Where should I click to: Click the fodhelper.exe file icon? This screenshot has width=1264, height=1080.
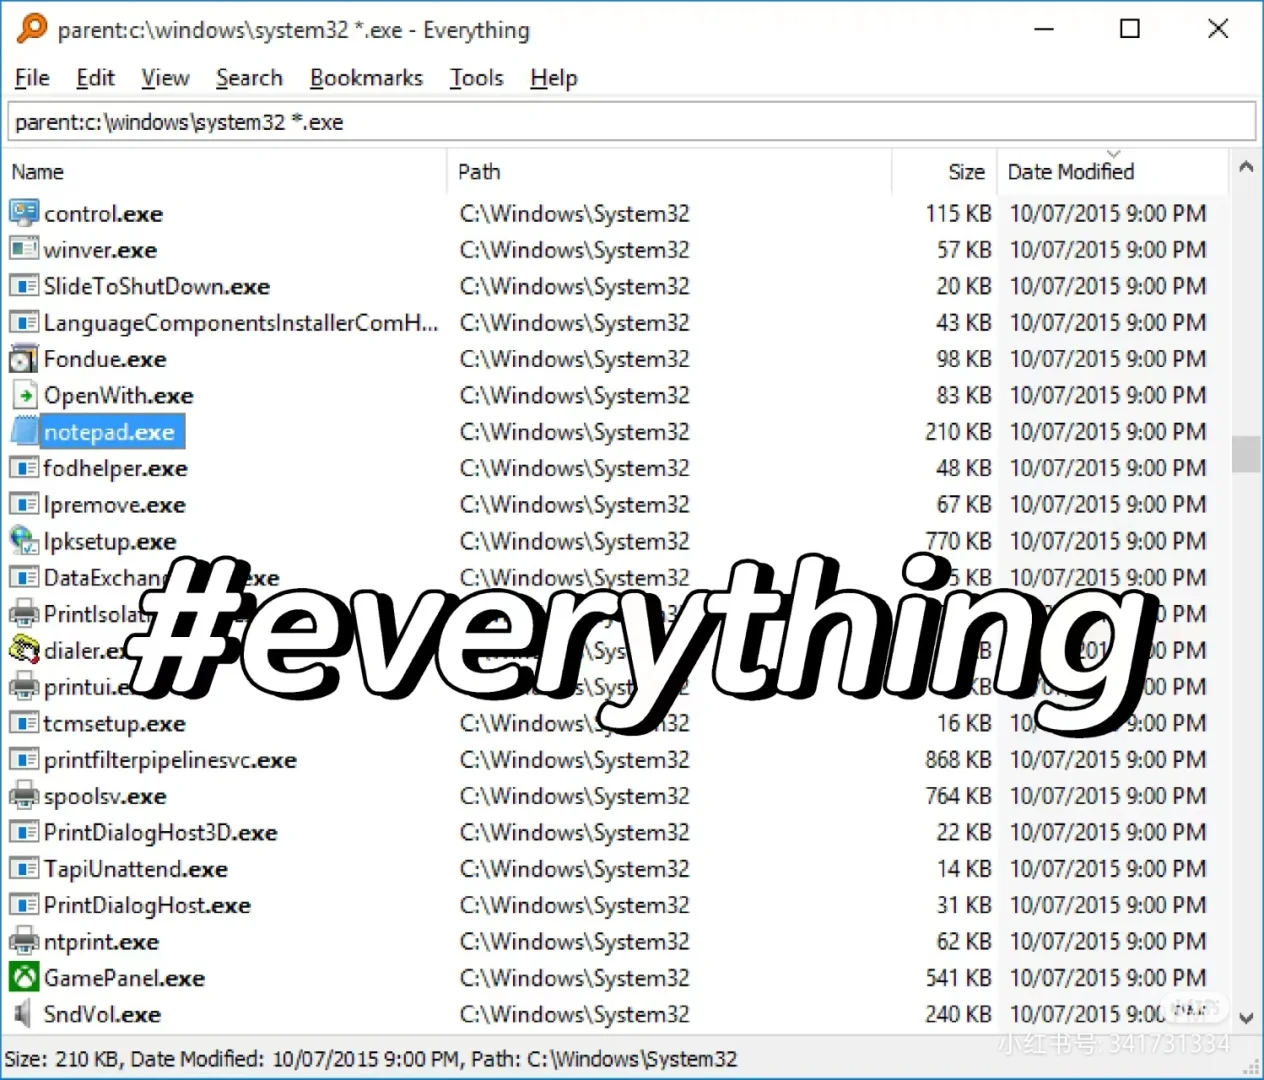pos(24,468)
